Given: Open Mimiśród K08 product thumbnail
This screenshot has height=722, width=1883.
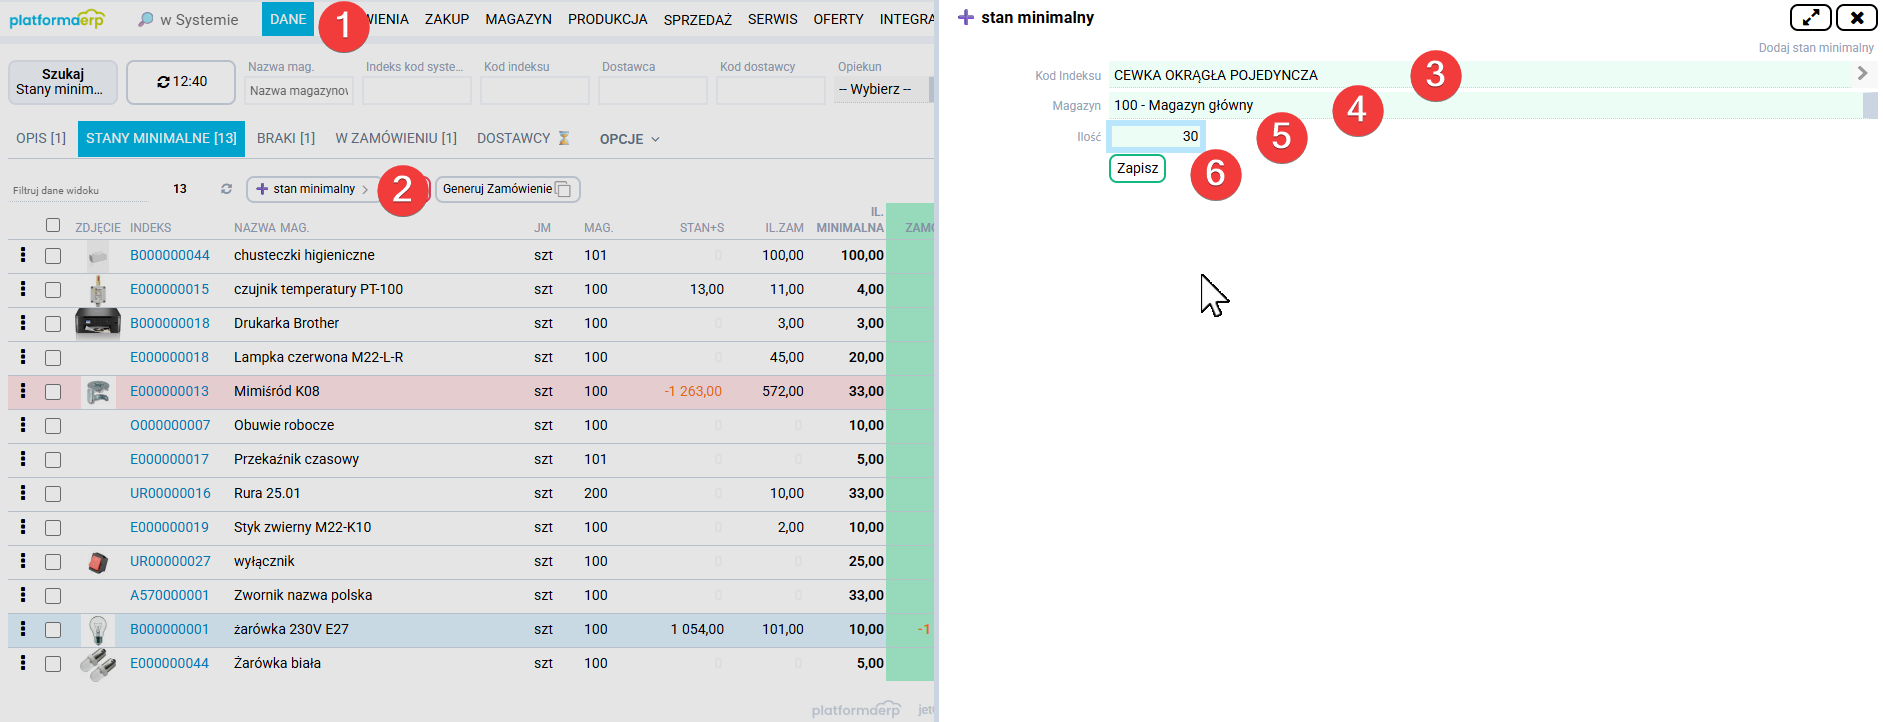Looking at the screenshot, I should coord(98,391).
